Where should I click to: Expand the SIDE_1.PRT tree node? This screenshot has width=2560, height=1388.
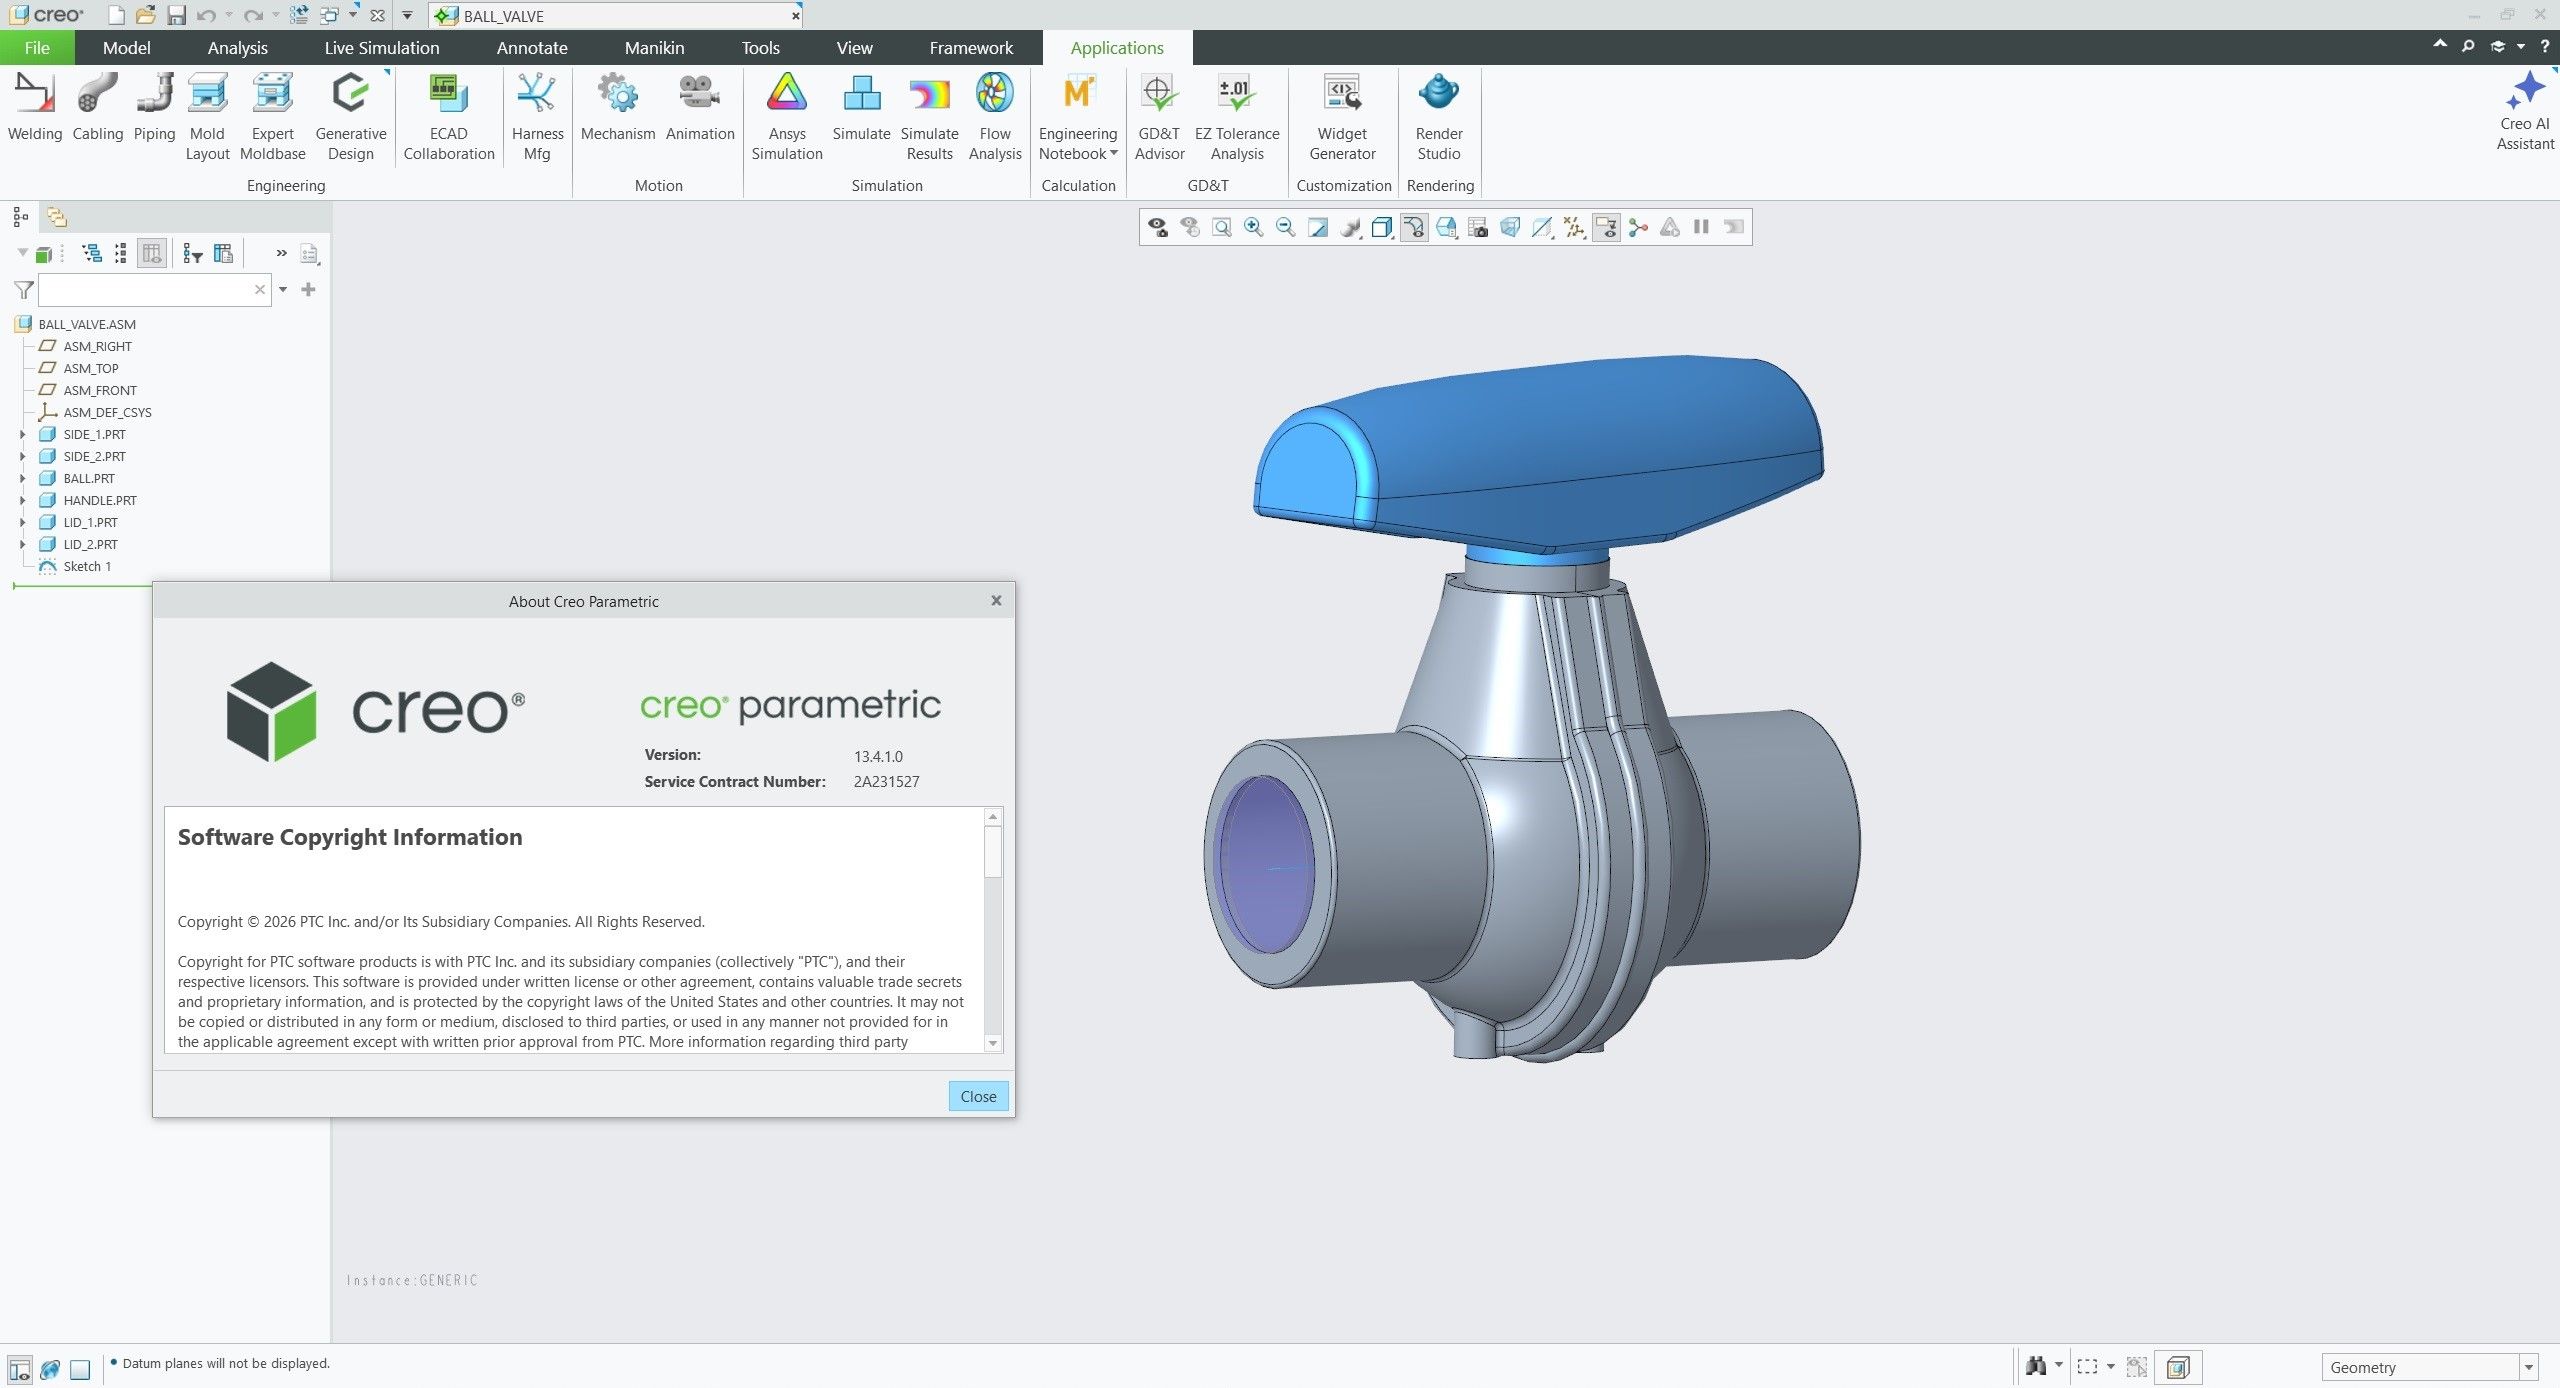coord(22,435)
